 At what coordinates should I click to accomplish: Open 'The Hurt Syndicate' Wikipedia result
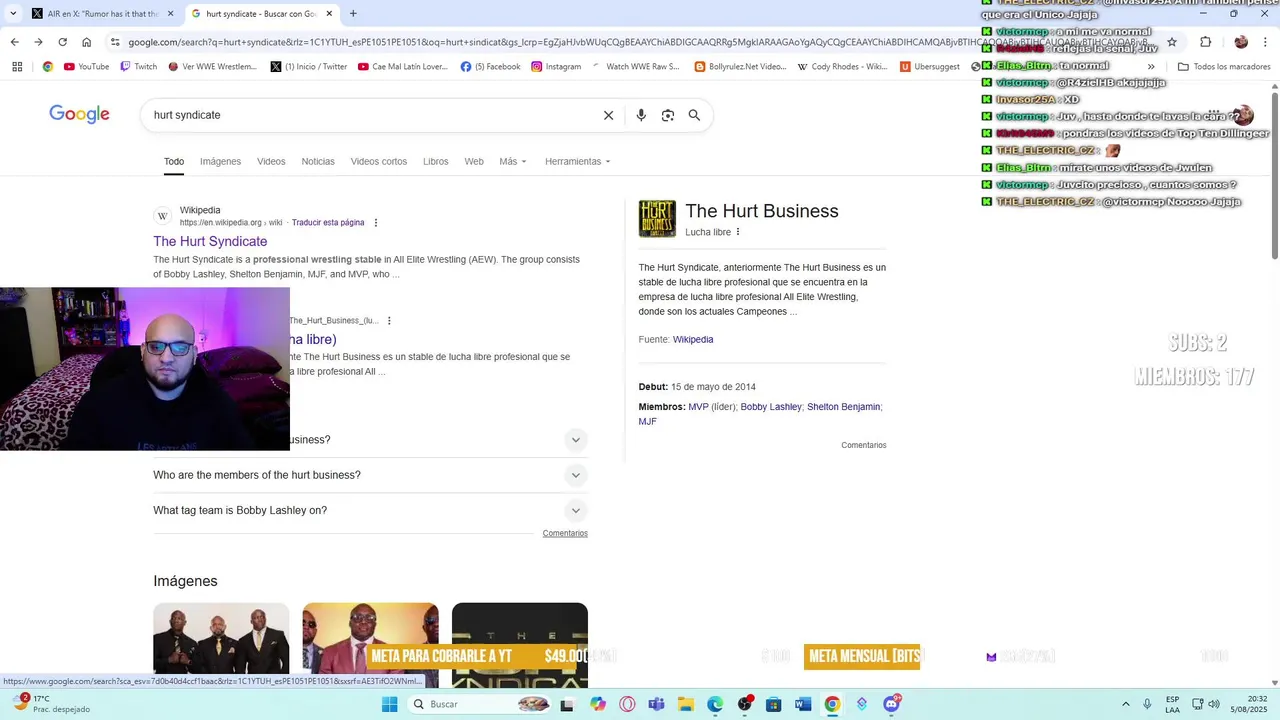click(210, 241)
